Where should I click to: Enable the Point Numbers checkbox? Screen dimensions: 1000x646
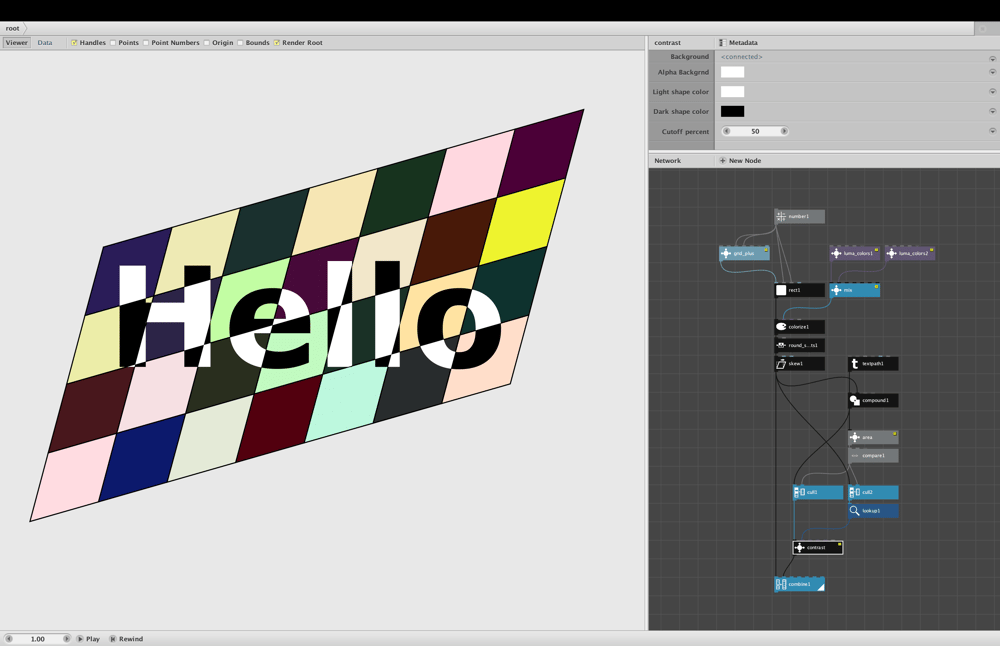point(146,43)
